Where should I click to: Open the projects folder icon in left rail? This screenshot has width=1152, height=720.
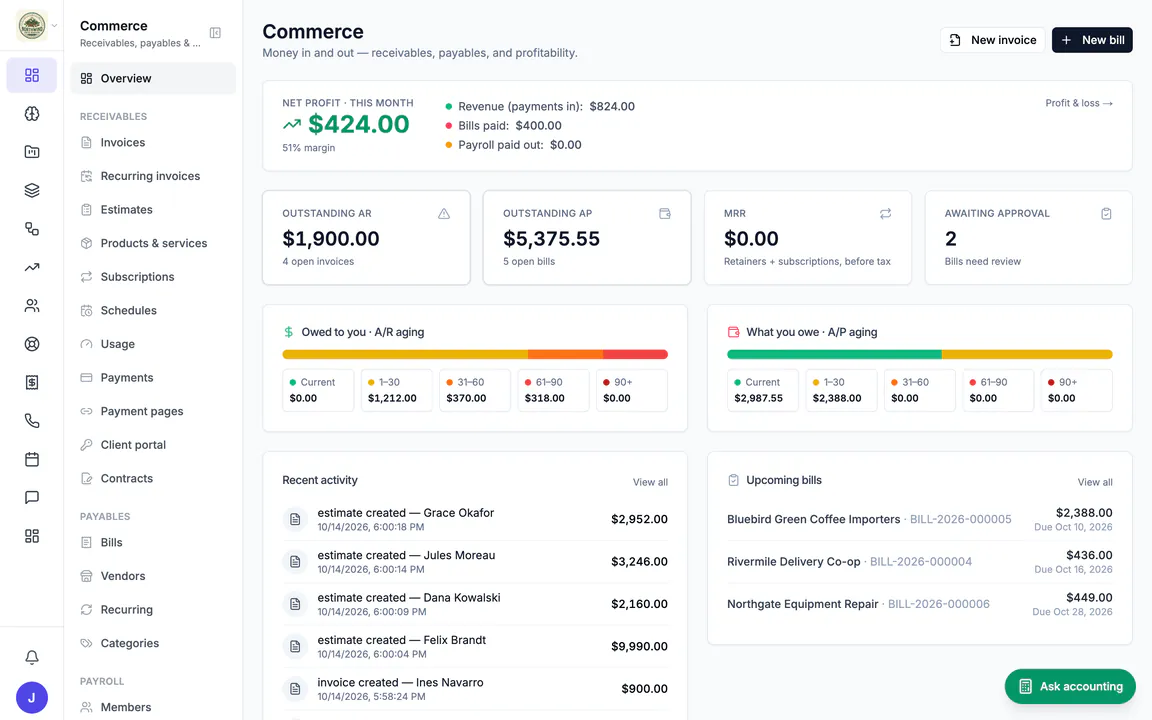click(x=32, y=151)
